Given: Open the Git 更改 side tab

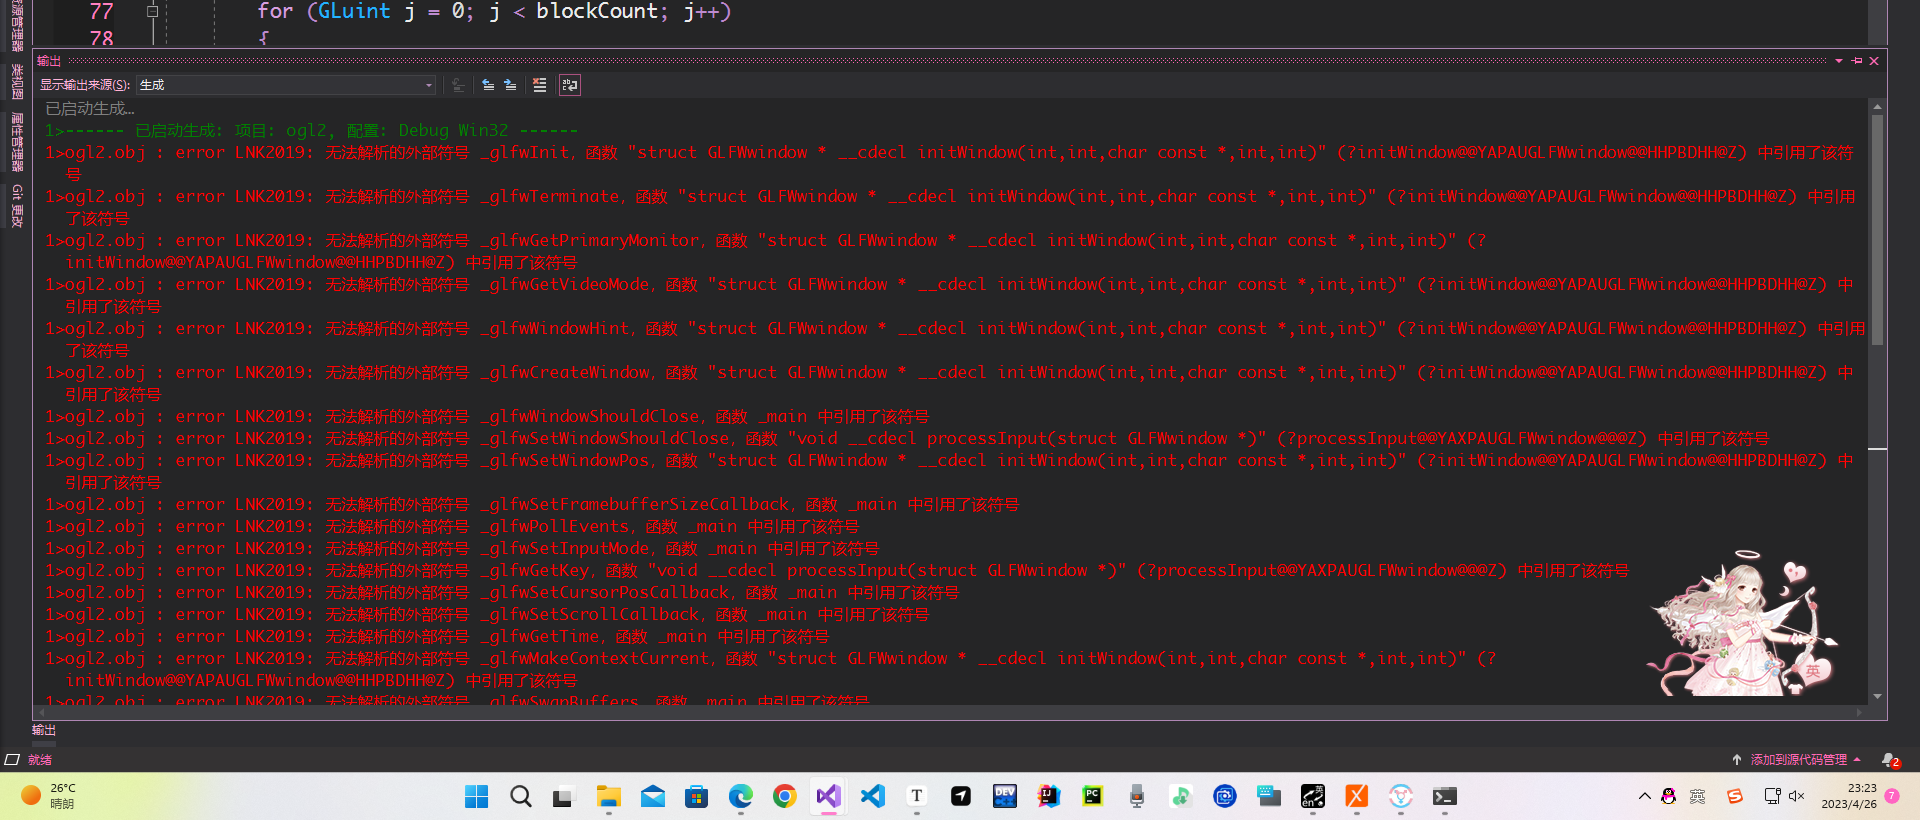Looking at the screenshot, I should click(x=17, y=205).
